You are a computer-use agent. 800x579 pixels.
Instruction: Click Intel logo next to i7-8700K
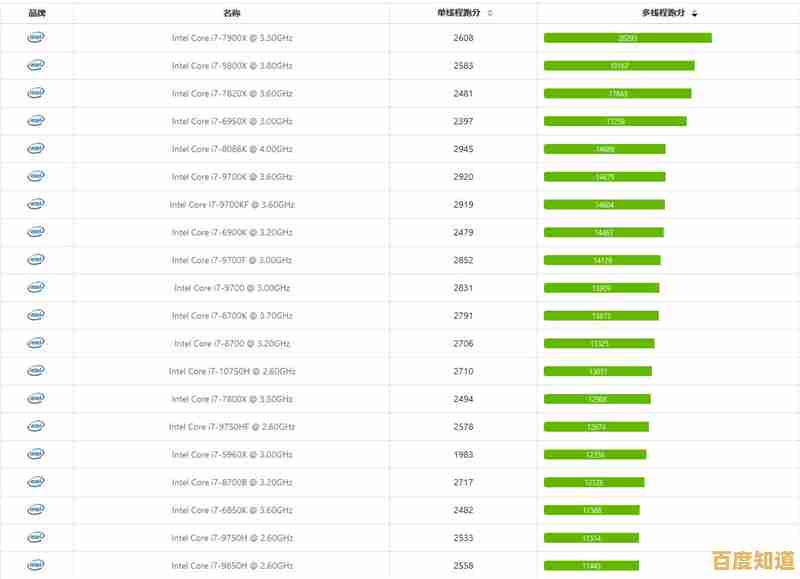36,316
